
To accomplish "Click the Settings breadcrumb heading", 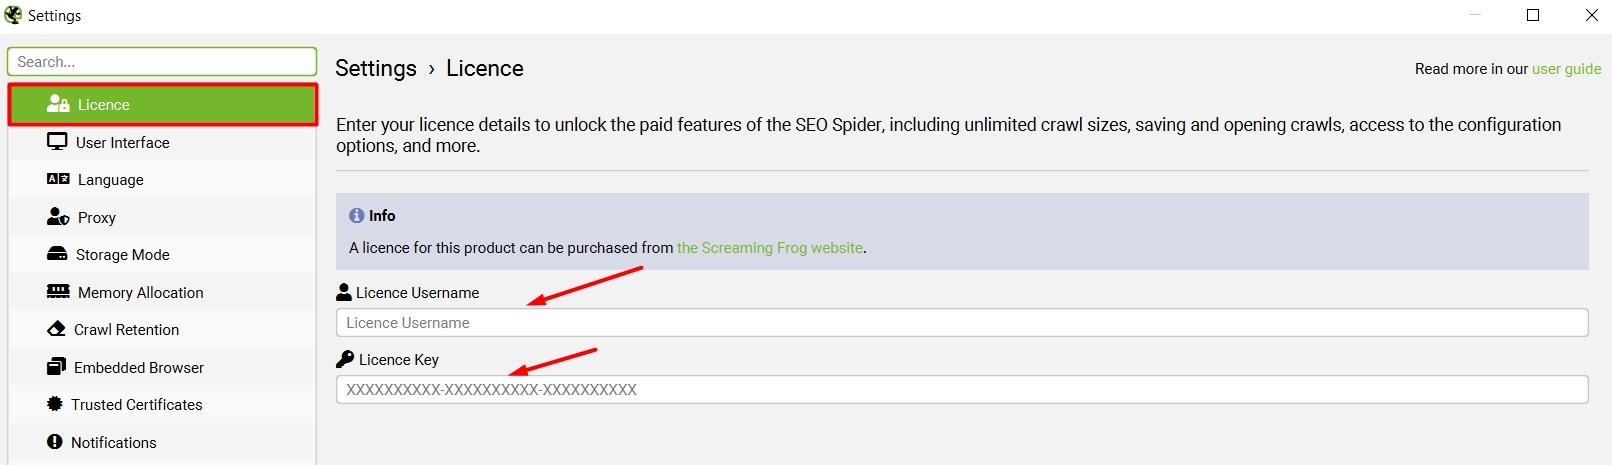I will pos(375,68).
